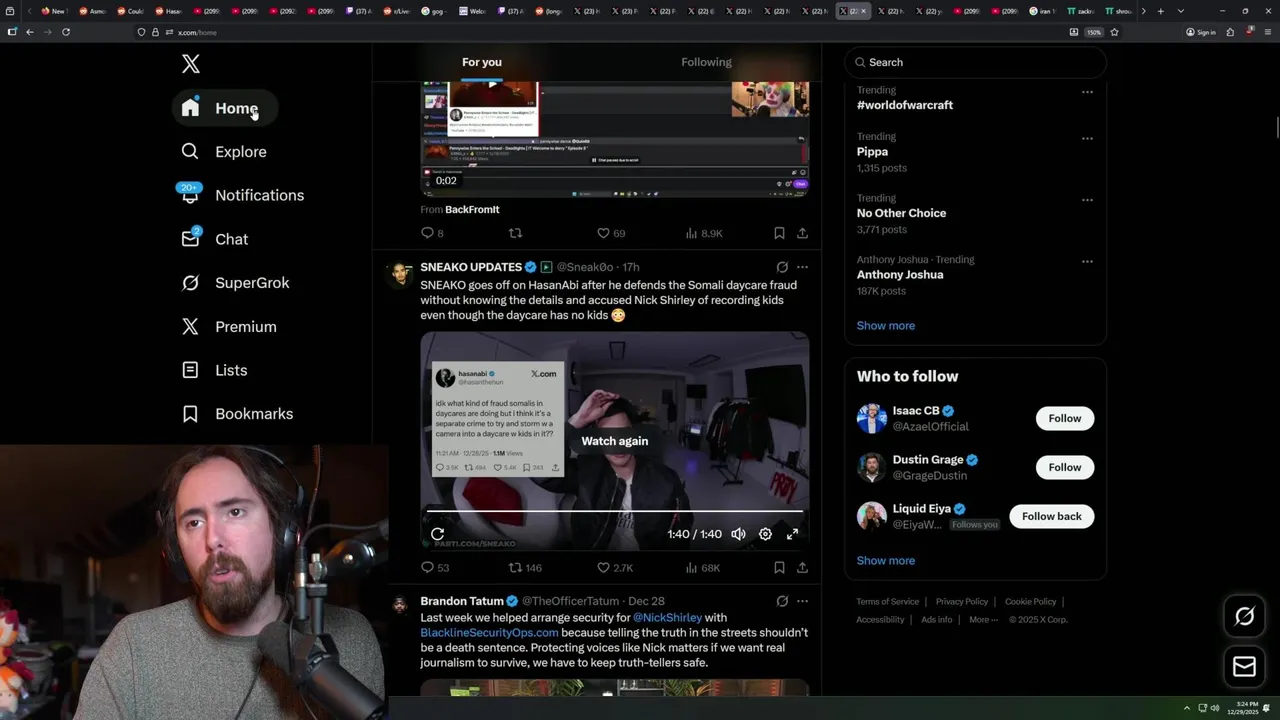The image size is (1280, 720).
Task: Like the SNEAKO UPDATES post
Action: (x=615, y=568)
